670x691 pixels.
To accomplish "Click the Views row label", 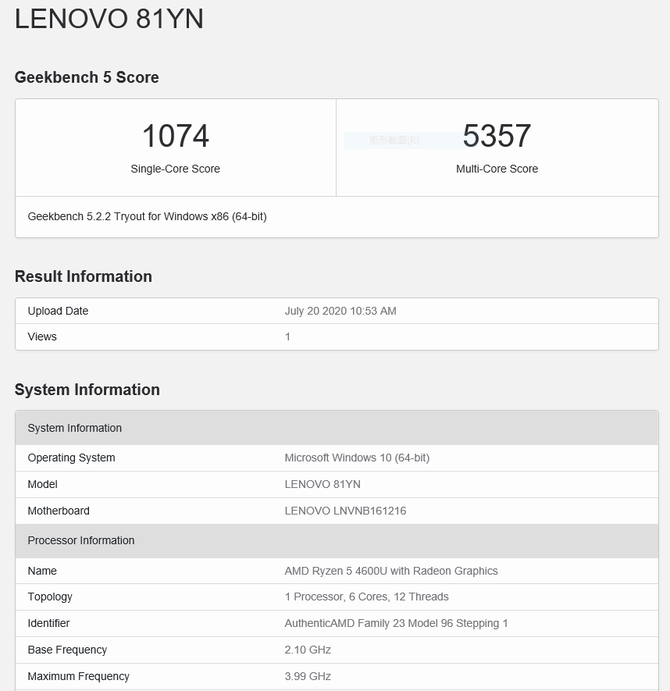I will 42,337.
